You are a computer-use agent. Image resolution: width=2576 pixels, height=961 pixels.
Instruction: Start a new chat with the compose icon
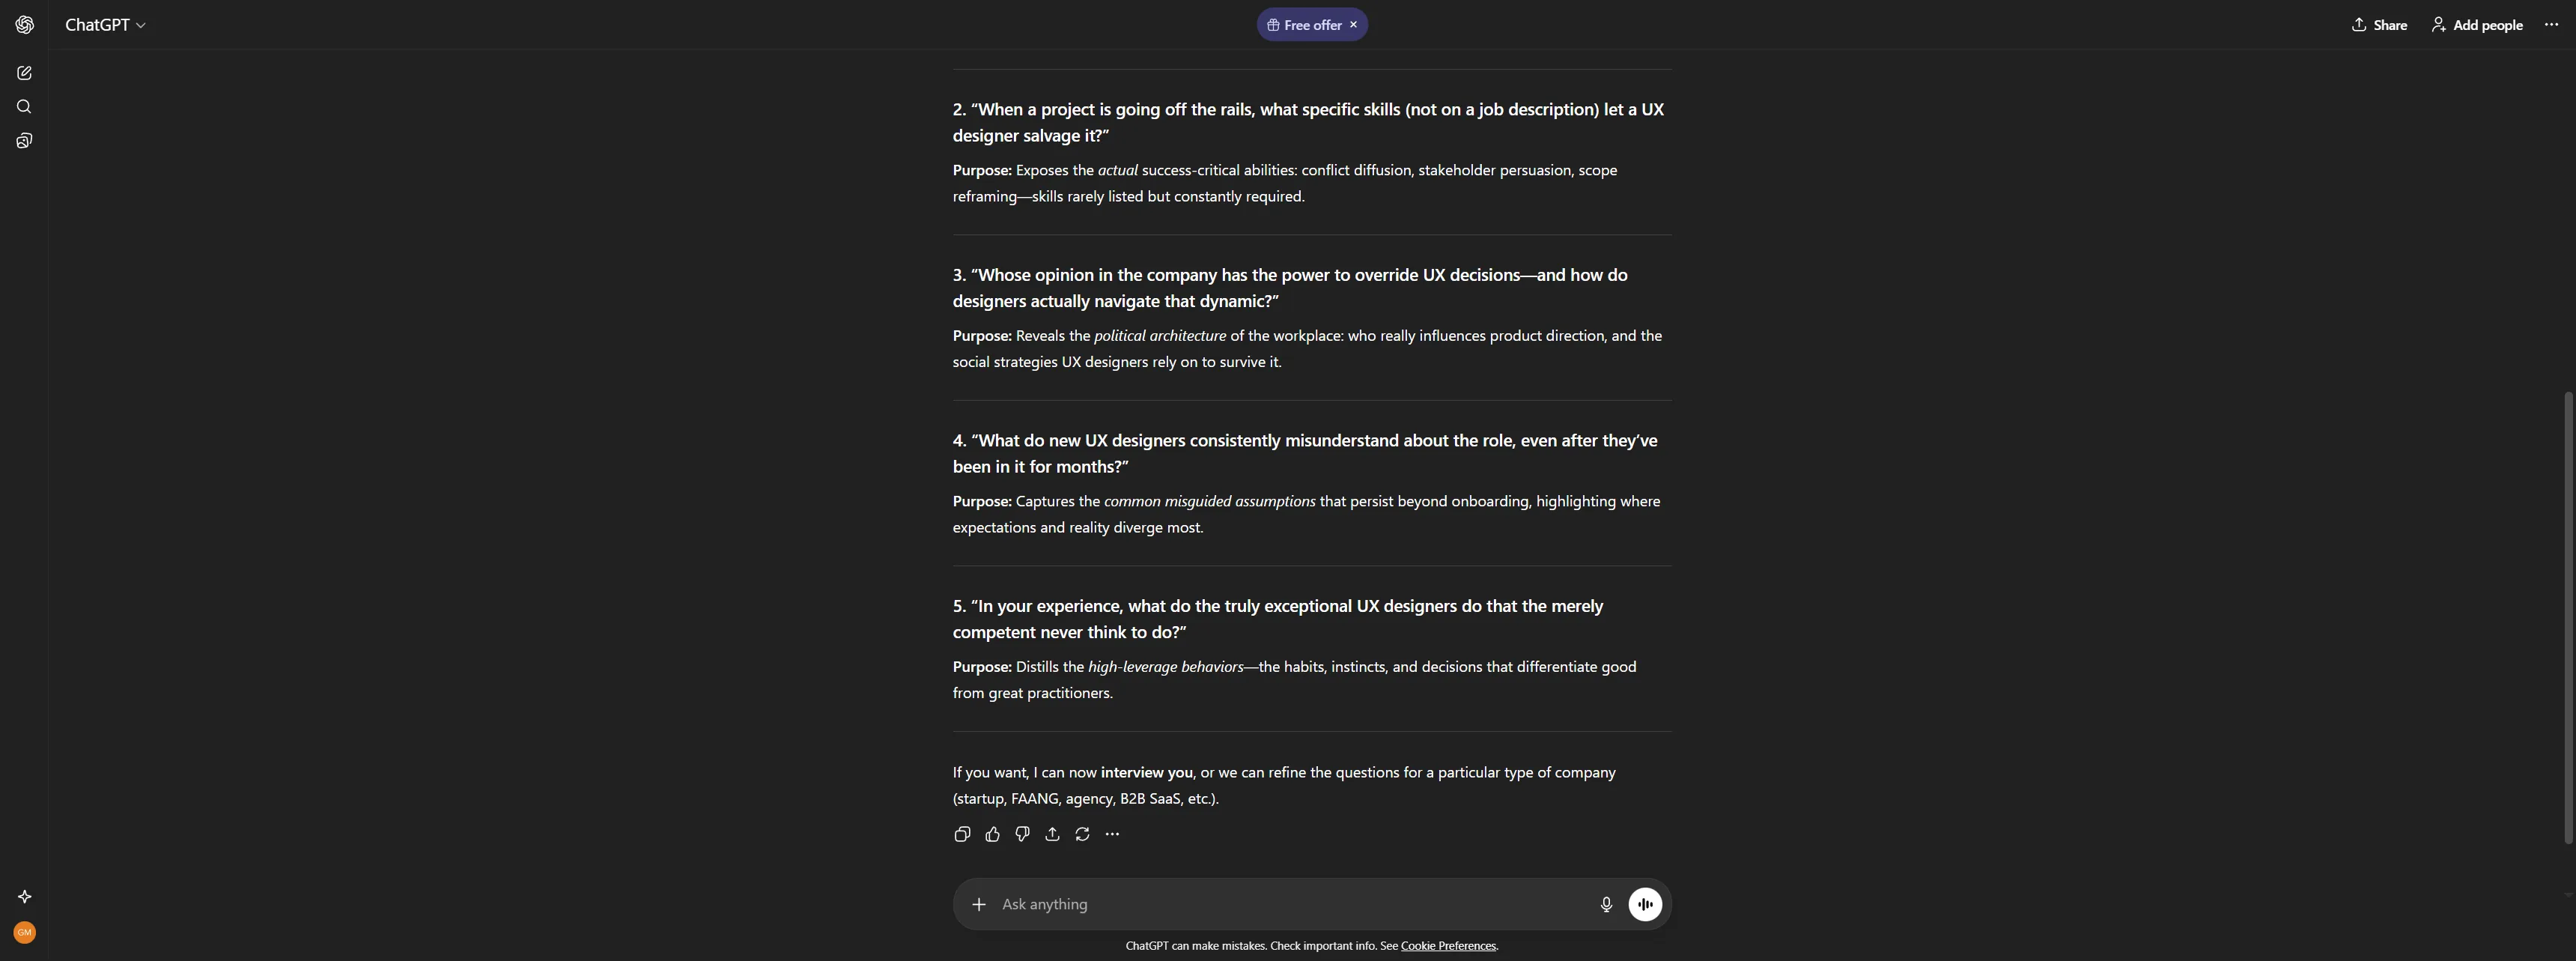[x=24, y=73]
